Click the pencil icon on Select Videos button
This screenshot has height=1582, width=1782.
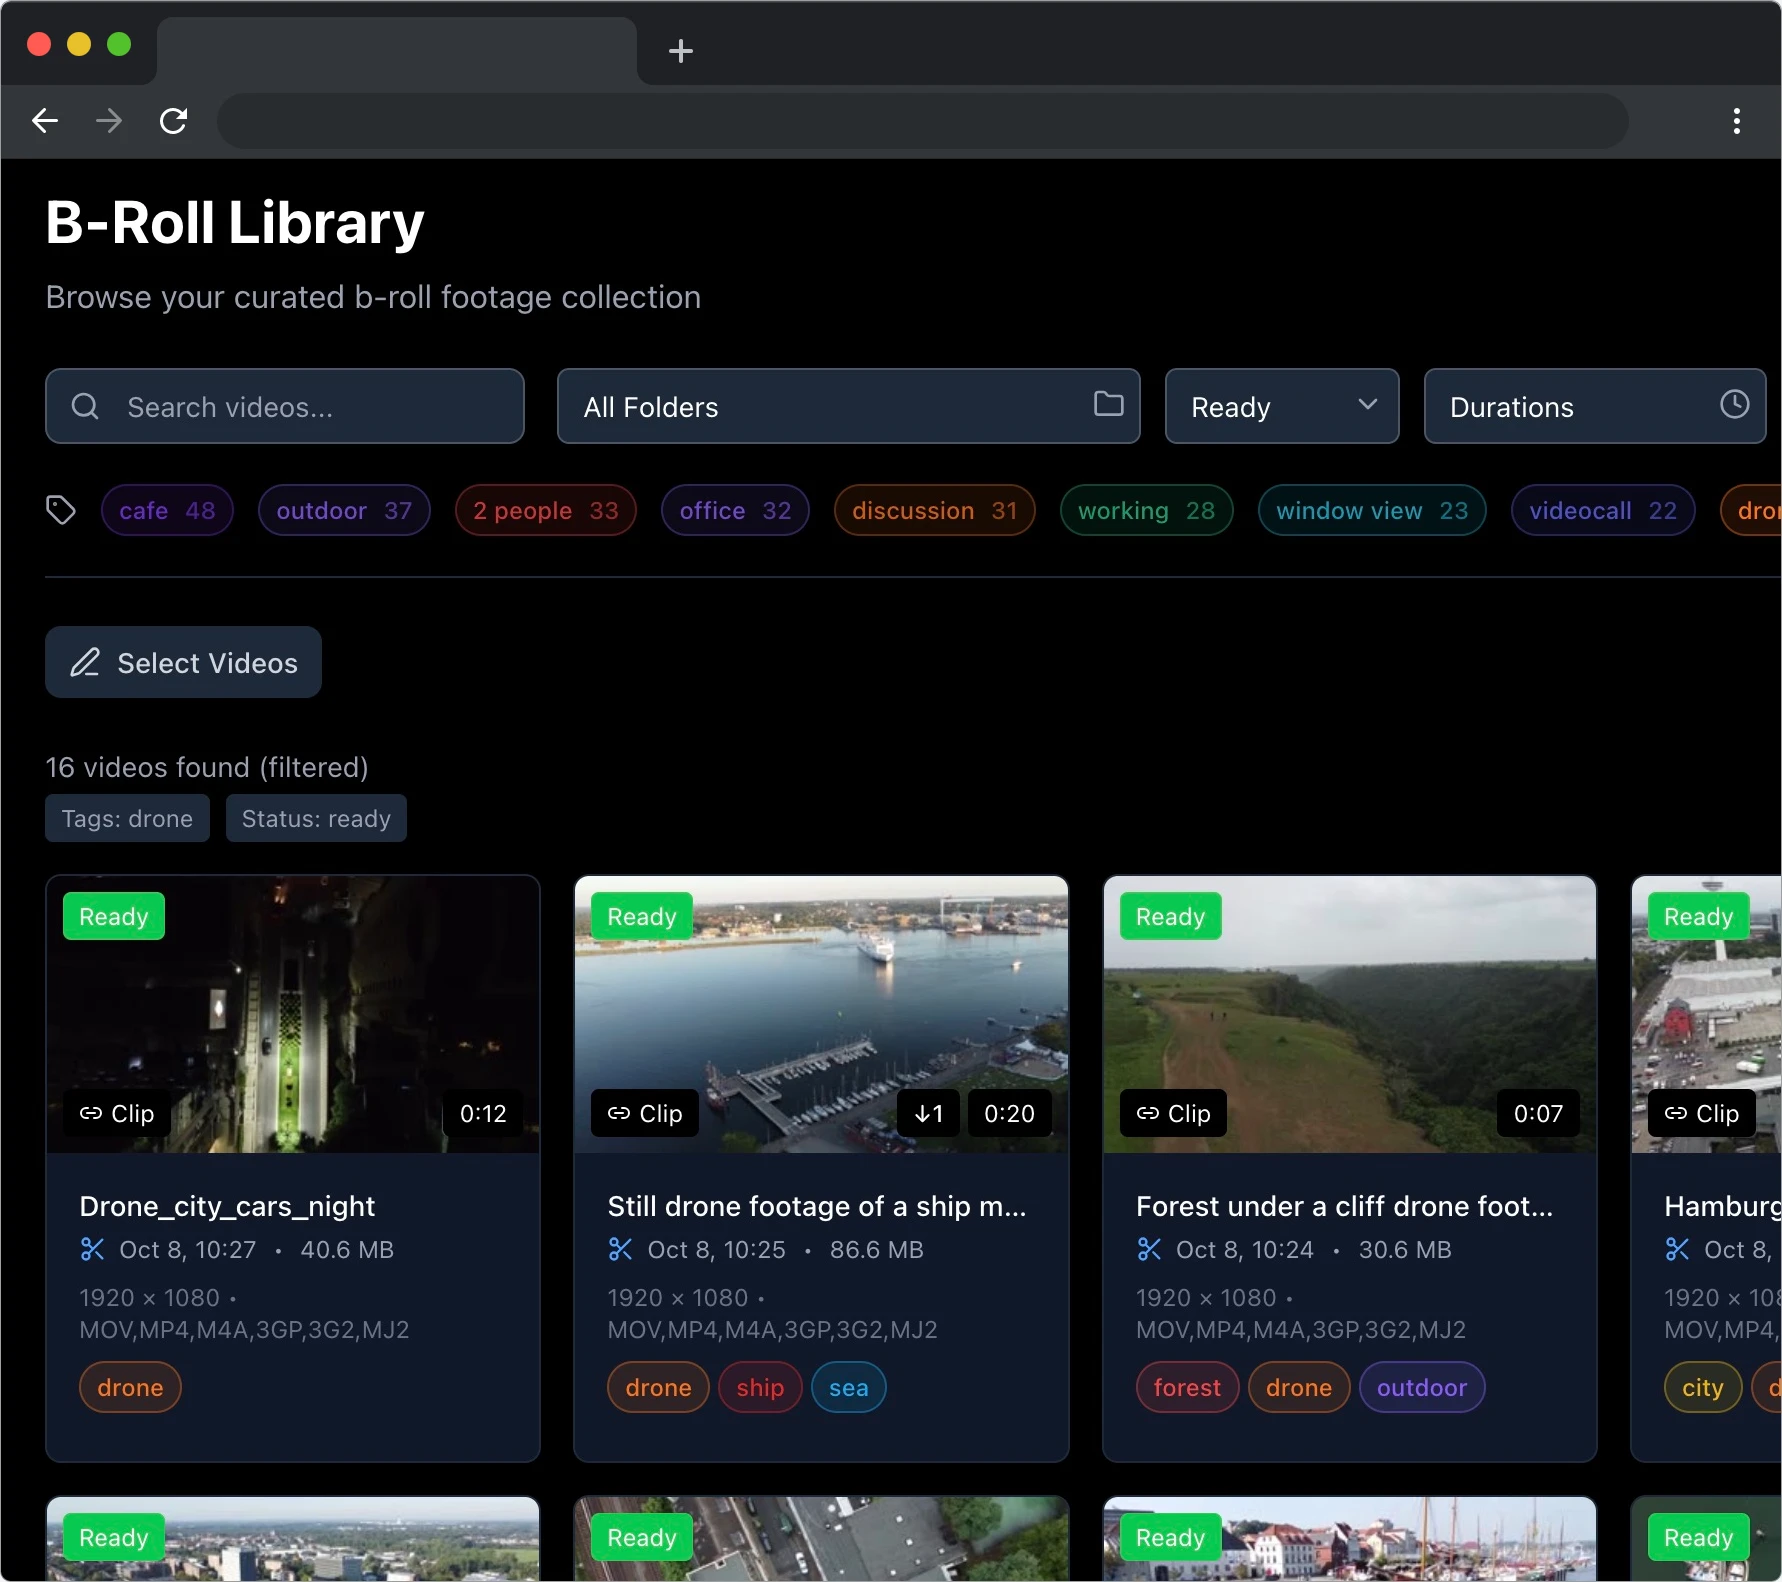click(x=86, y=662)
